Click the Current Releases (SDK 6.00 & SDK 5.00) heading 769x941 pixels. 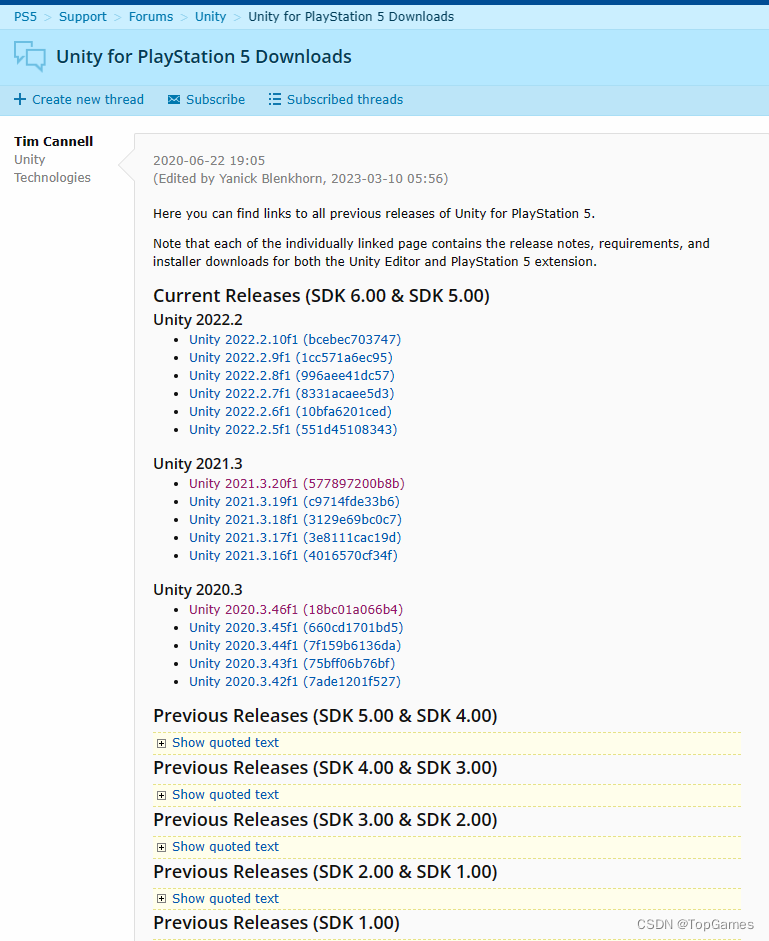321,296
